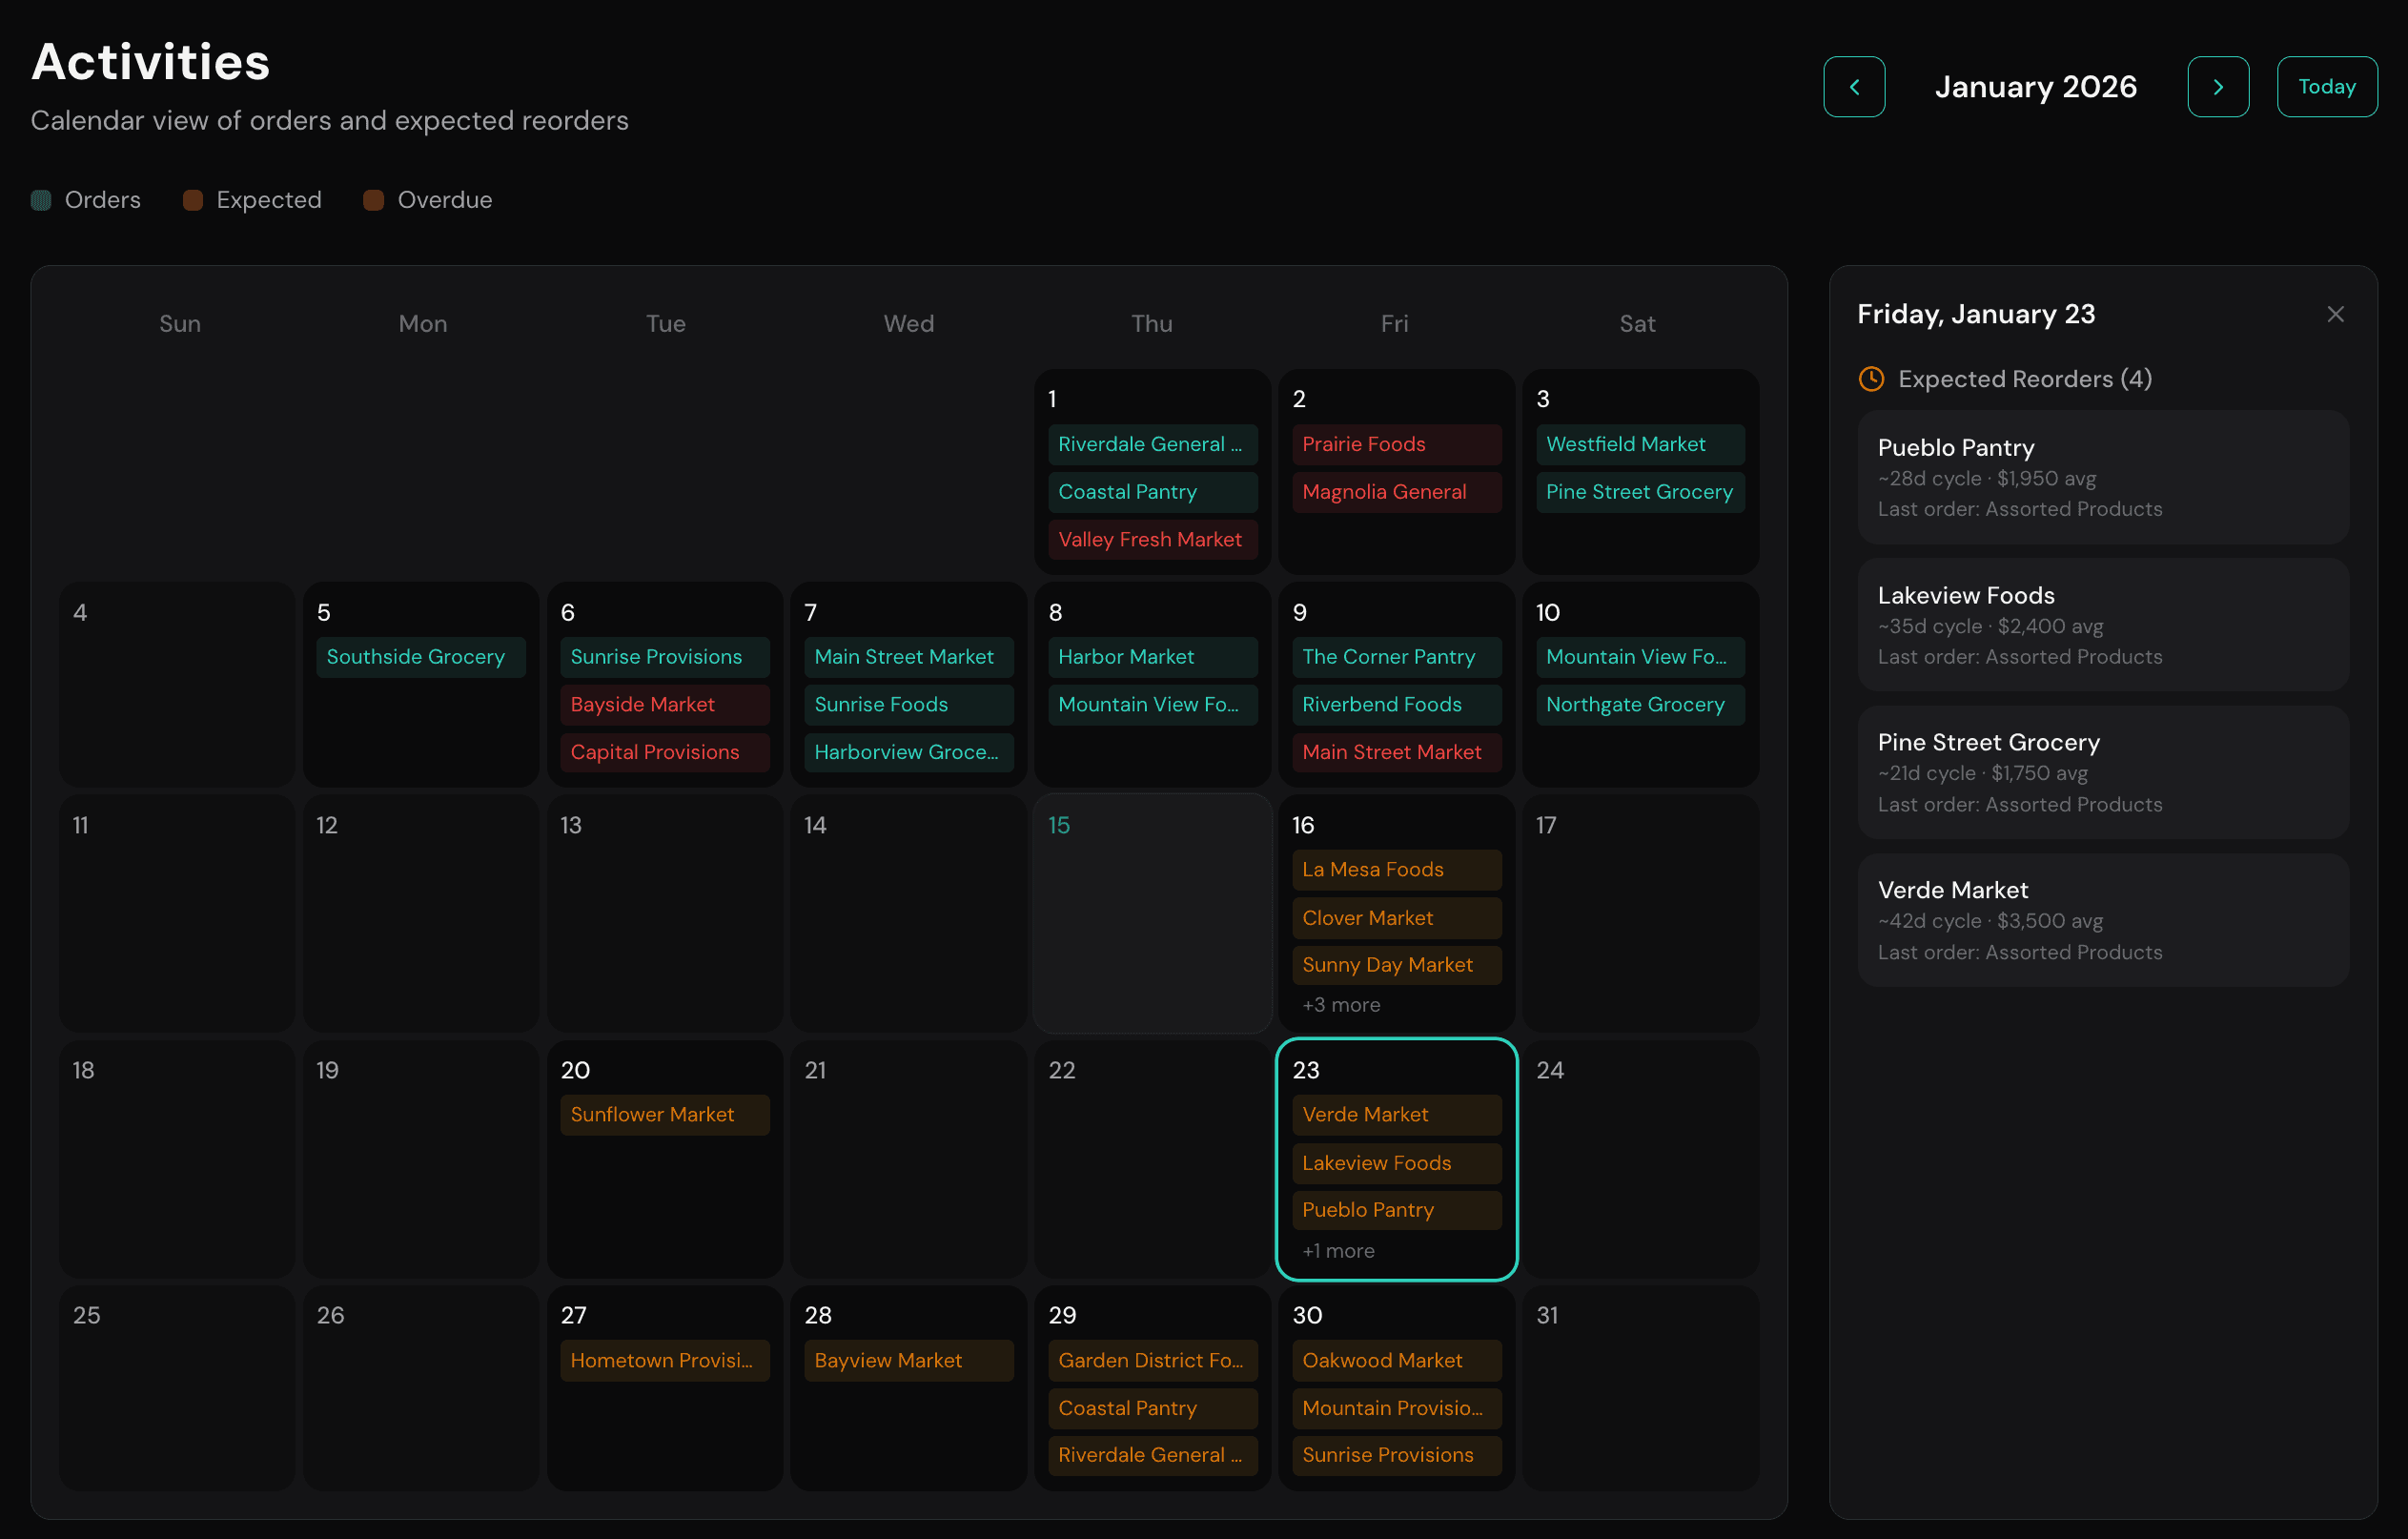Go to next month with right chevron

pyautogui.click(x=2218, y=86)
